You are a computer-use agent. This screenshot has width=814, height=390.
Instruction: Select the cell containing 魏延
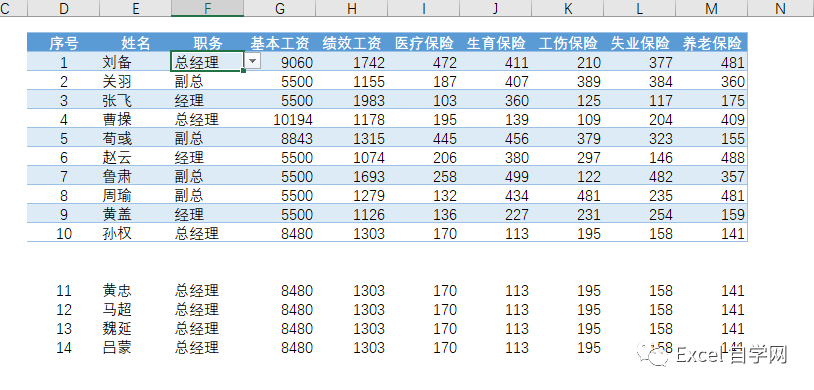[x=135, y=328]
